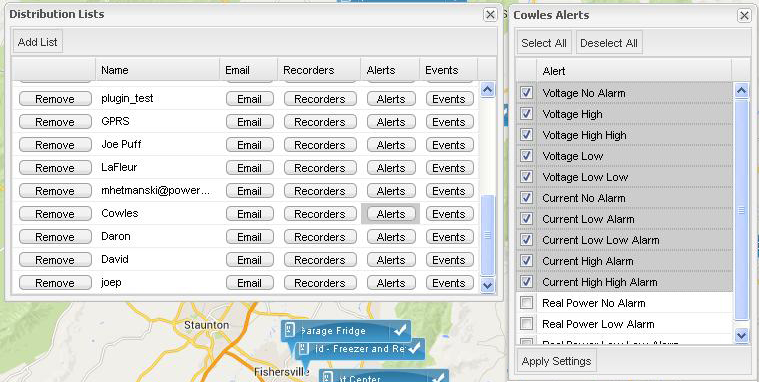This screenshot has width=759, height=382.
Task: Select the plugin_test name cell
Action: [x=158, y=98]
